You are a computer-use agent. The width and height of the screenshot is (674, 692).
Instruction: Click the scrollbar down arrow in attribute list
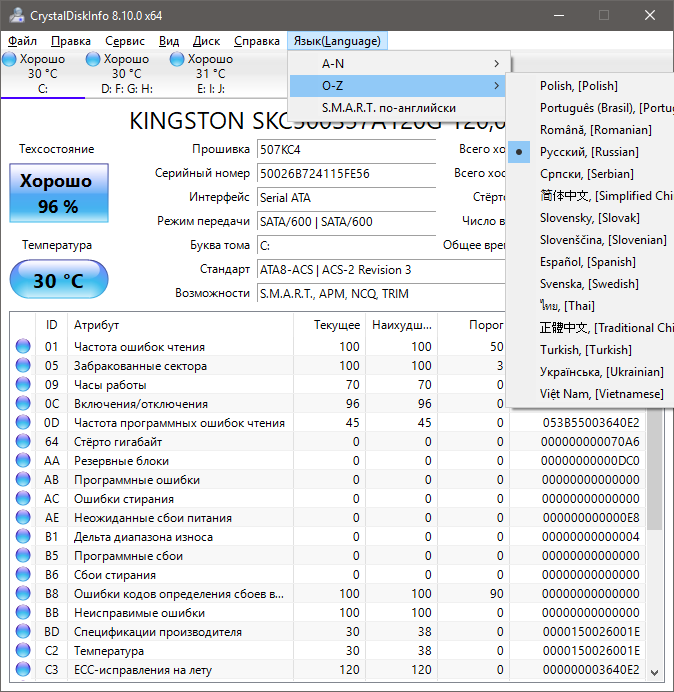655,672
